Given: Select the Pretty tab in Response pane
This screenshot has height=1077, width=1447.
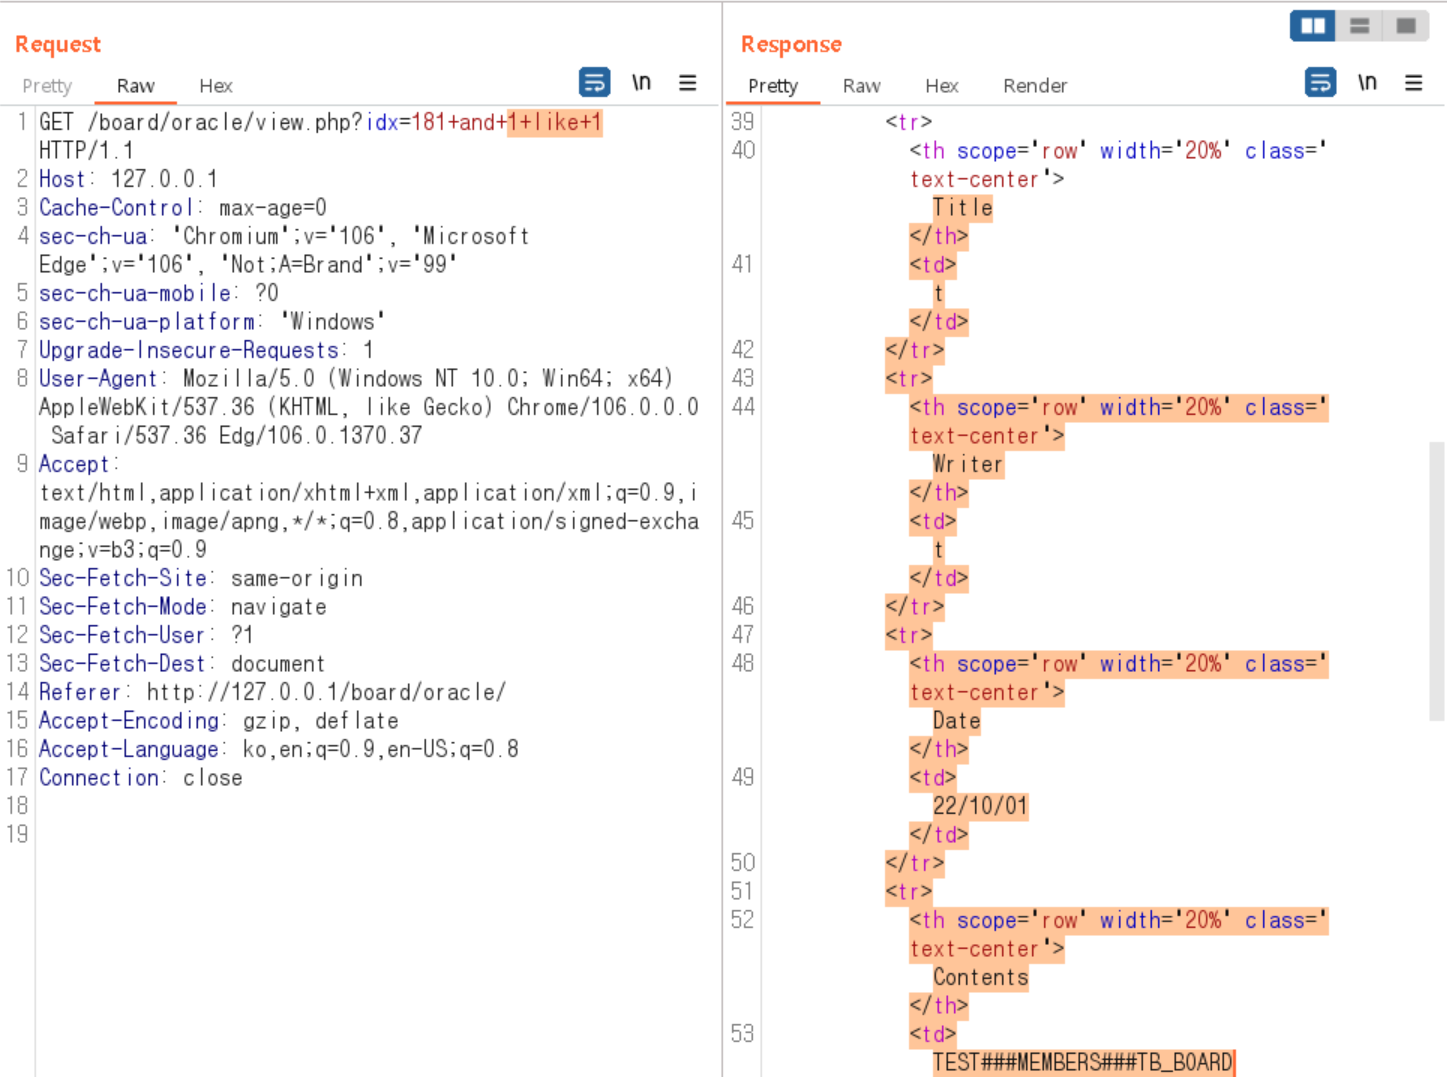Looking at the screenshot, I should [773, 86].
